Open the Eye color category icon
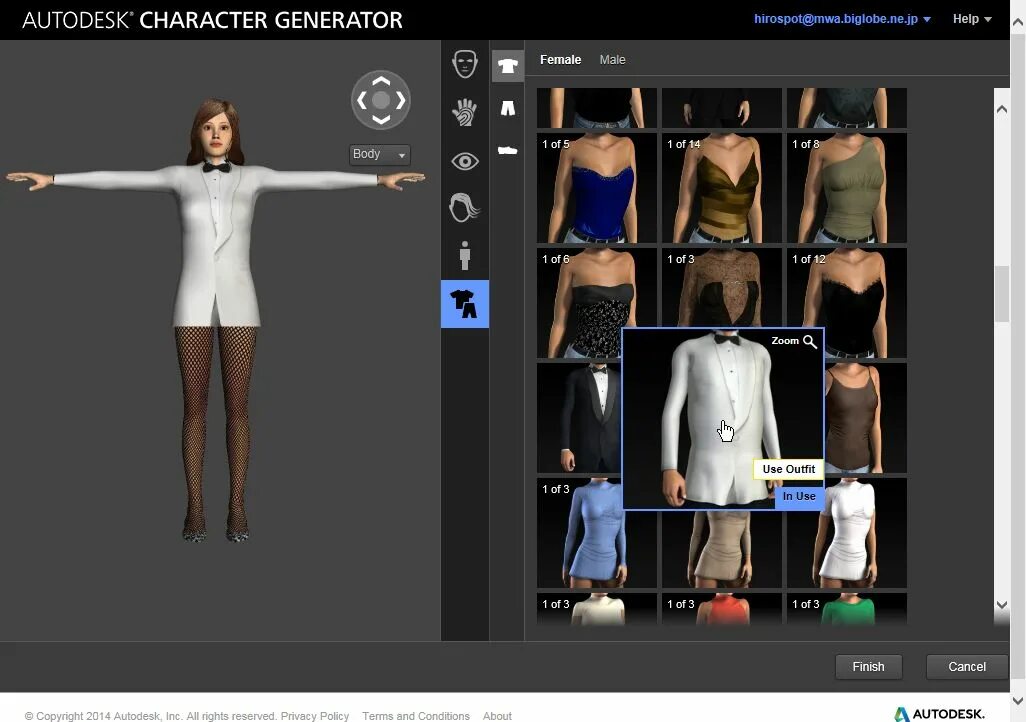The height and width of the screenshot is (722, 1026). point(465,161)
